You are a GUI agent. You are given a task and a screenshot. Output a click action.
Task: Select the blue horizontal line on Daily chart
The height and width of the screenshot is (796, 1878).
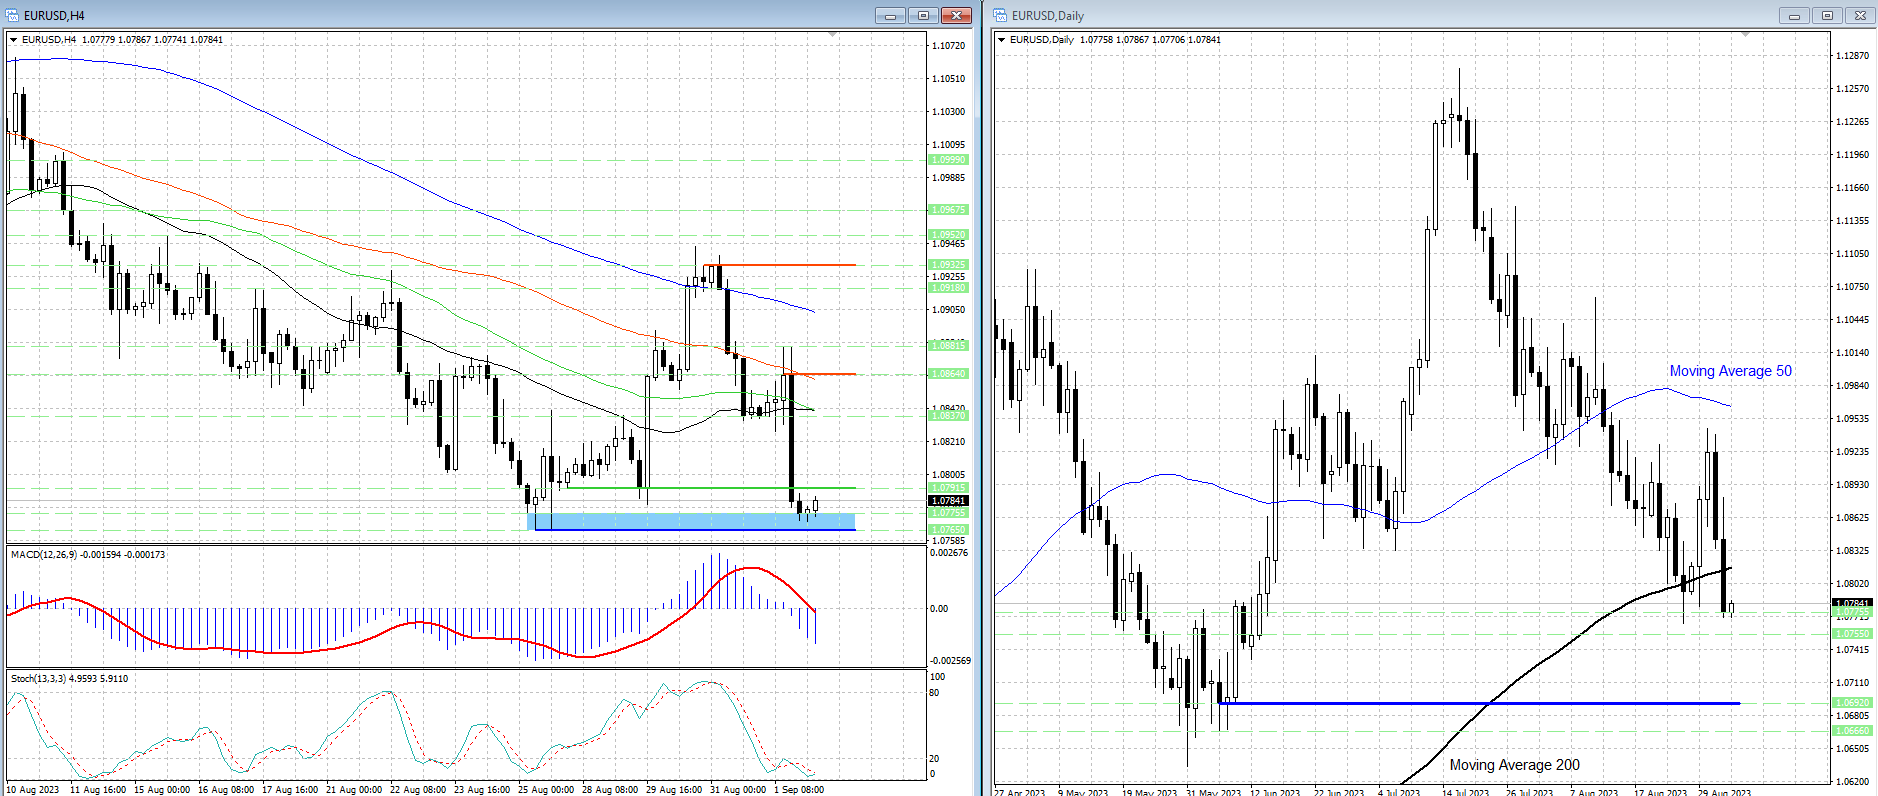[x=1480, y=703]
